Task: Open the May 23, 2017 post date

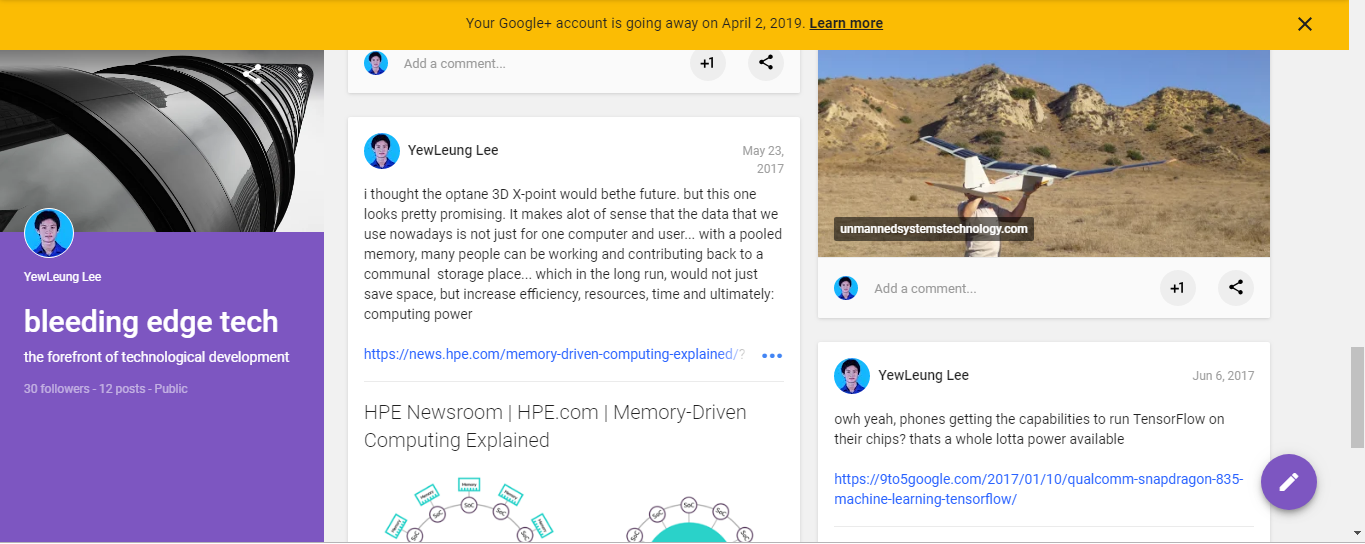Action: (763, 160)
